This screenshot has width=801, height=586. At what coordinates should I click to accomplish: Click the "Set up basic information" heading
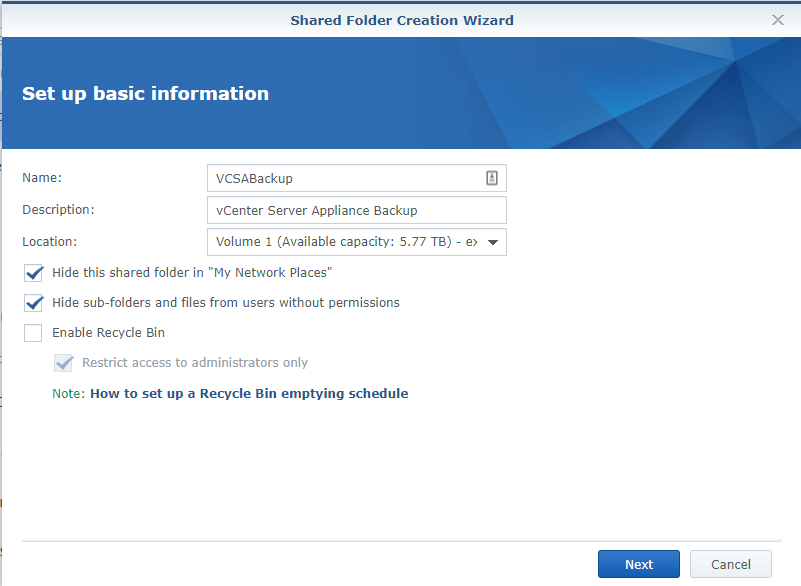tap(145, 94)
